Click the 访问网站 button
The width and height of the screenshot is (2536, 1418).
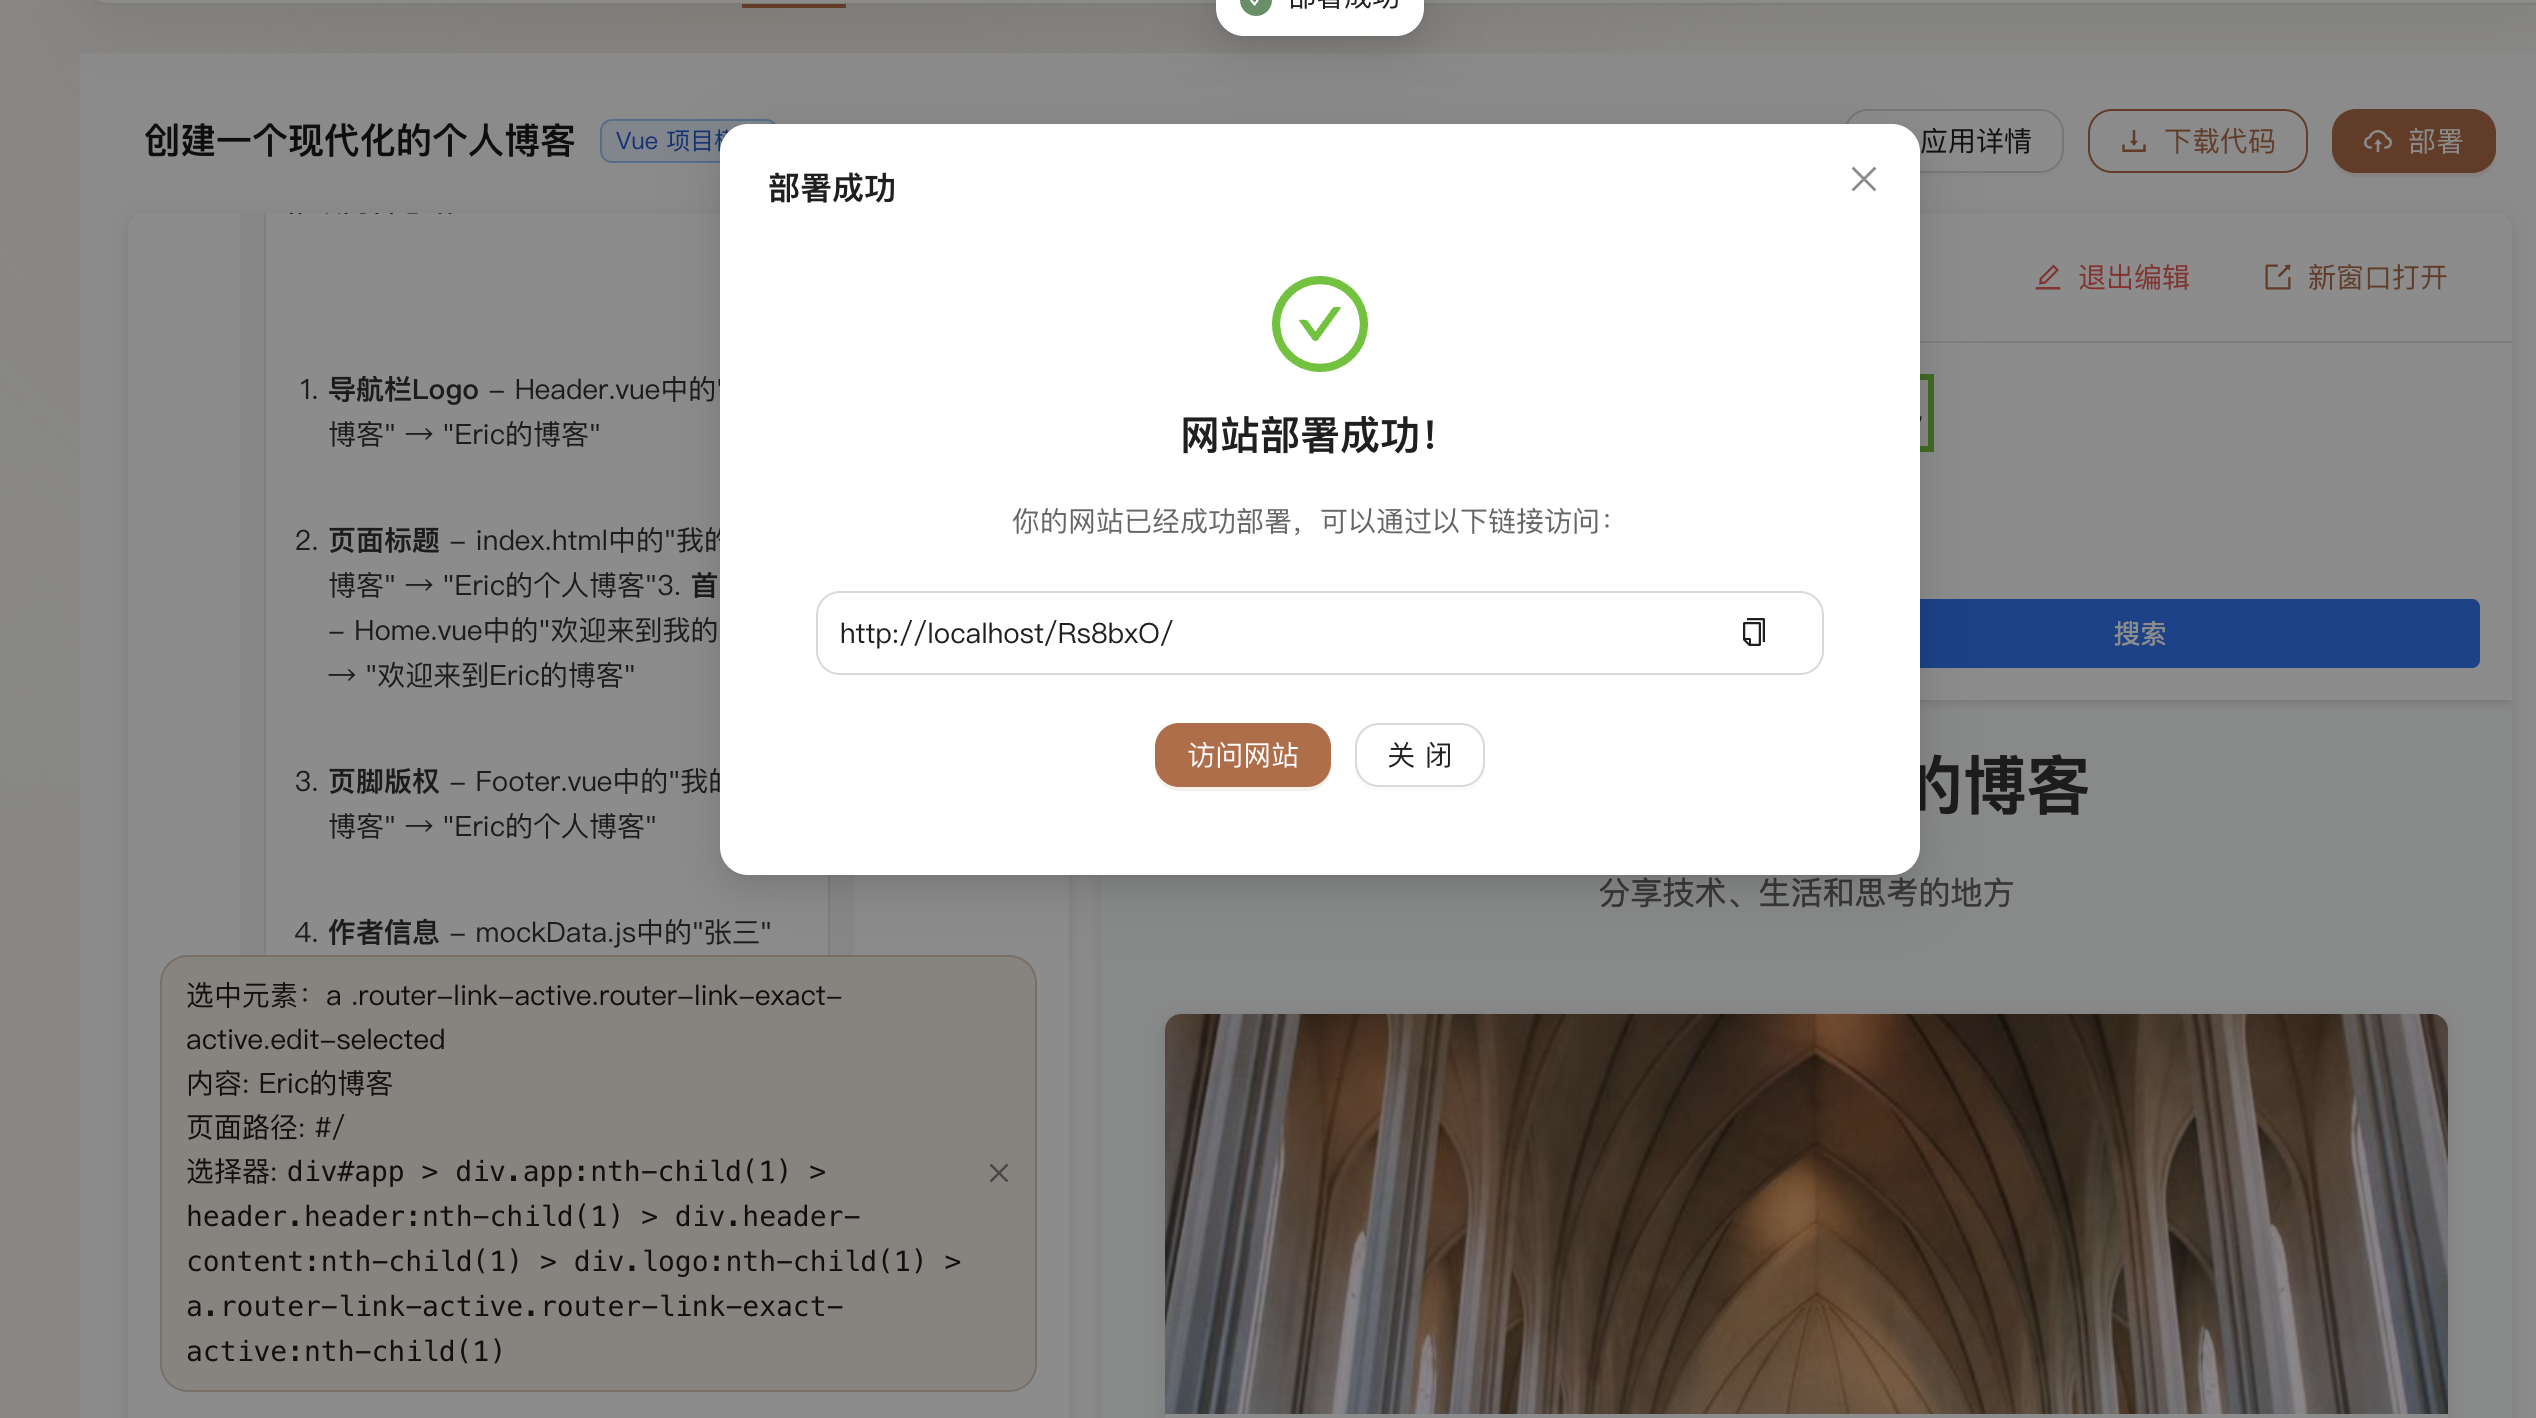(x=1242, y=755)
